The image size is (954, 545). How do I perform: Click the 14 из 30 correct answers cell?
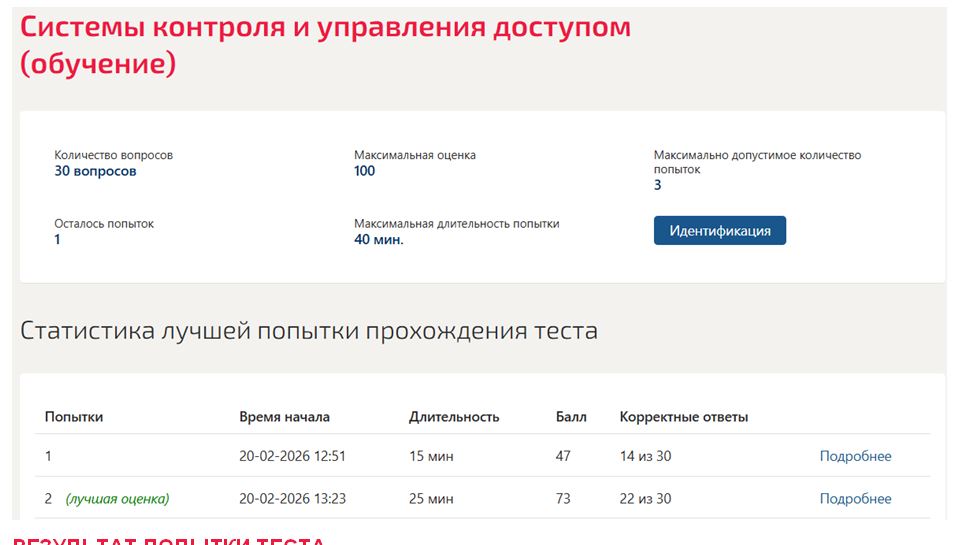coord(646,456)
